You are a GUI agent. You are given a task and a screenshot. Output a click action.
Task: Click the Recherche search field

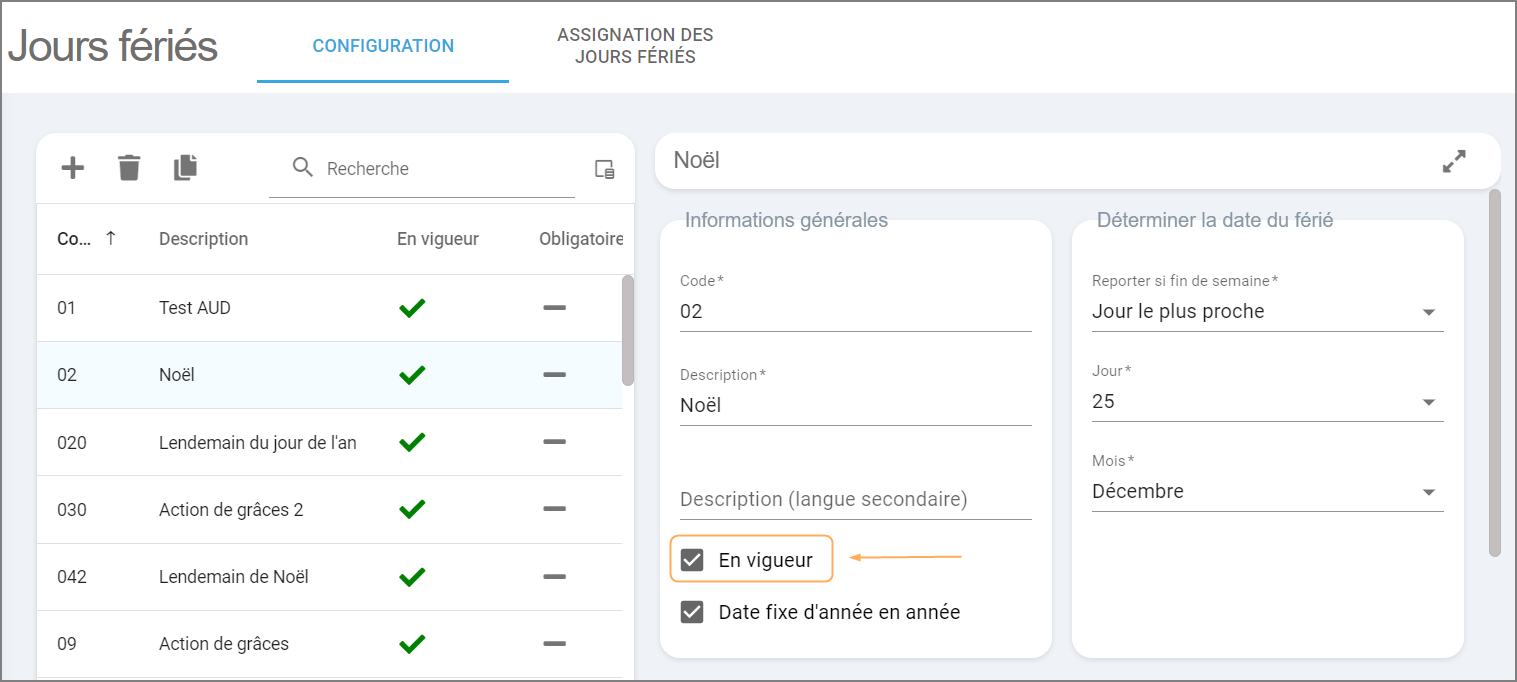[x=440, y=169]
